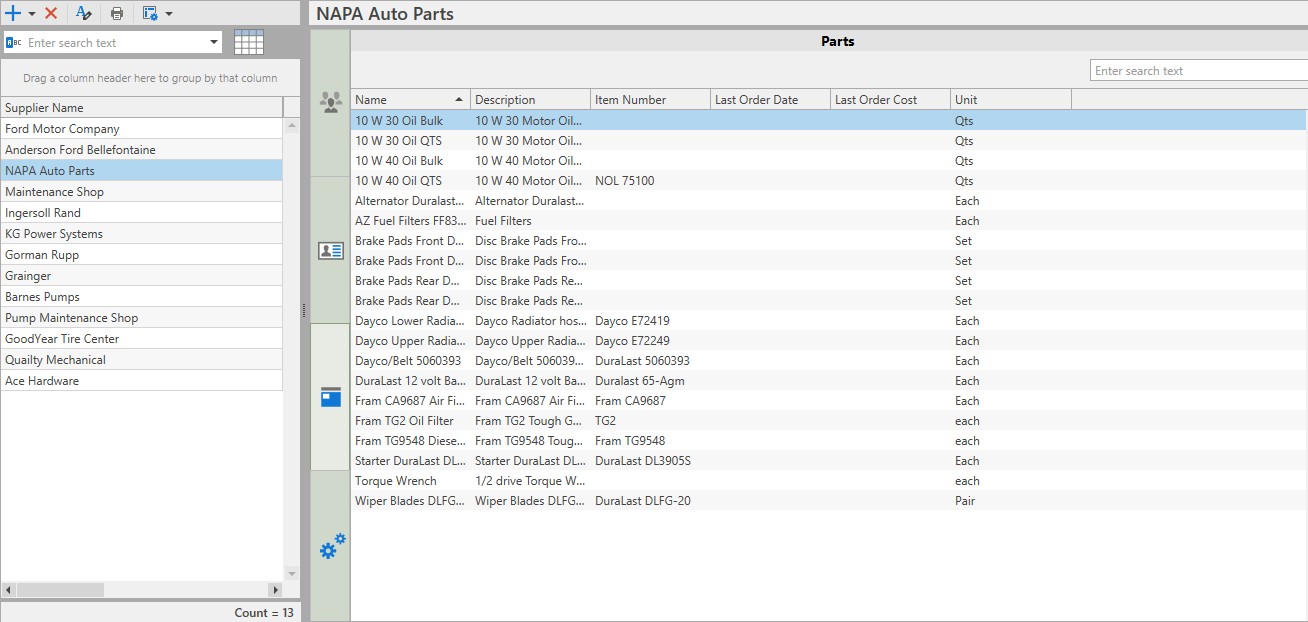
Task: Select the Dayco Upper Radiator part row
Action: 828,340
